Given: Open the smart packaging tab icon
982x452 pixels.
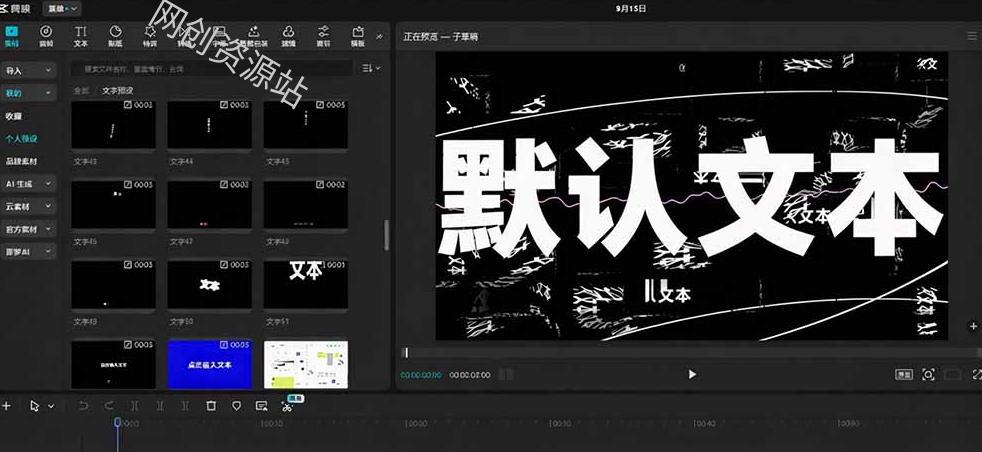Looking at the screenshot, I should [254, 36].
